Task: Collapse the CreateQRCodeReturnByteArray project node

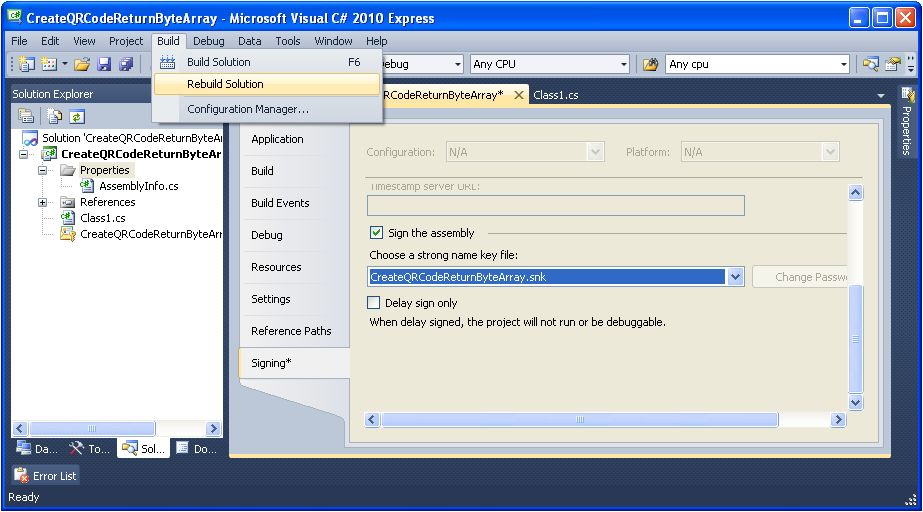Action: pos(24,154)
